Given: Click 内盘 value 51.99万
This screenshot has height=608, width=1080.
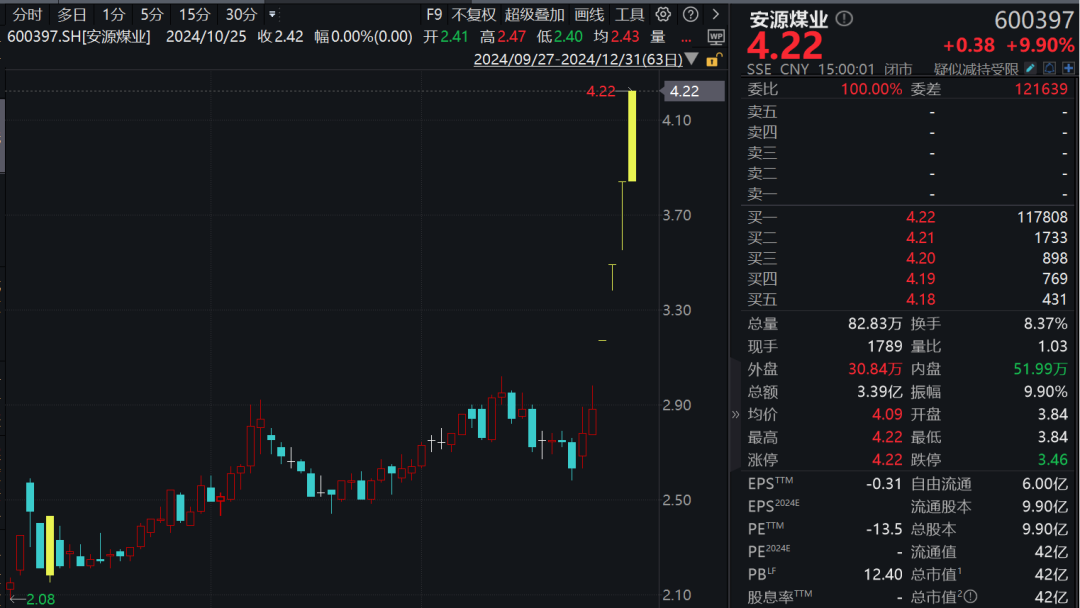Looking at the screenshot, I should [x=1041, y=369].
